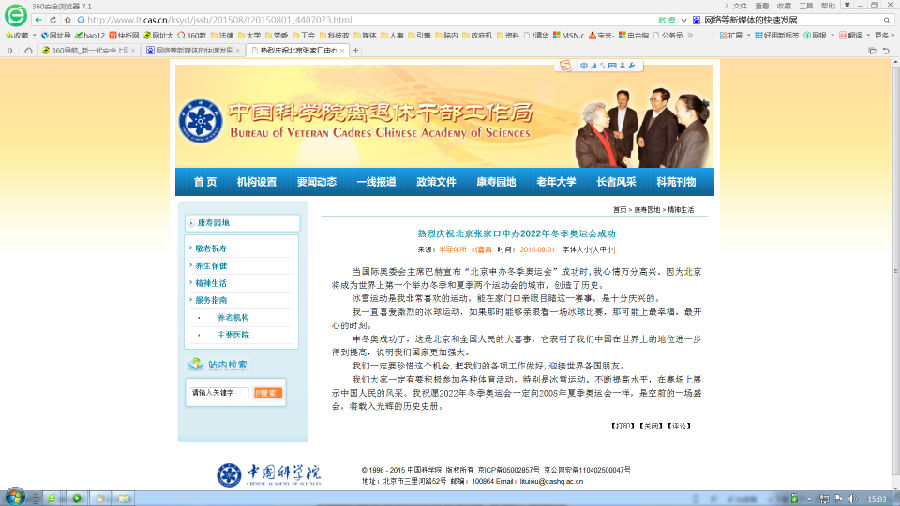Select the 养老机构 sidebar link
The height and width of the screenshot is (506, 900).
(x=232, y=317)
